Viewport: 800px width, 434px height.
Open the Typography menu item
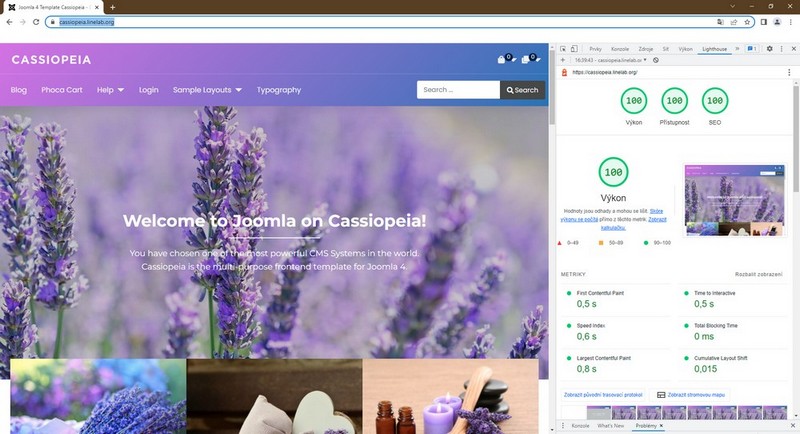[279, 90]
